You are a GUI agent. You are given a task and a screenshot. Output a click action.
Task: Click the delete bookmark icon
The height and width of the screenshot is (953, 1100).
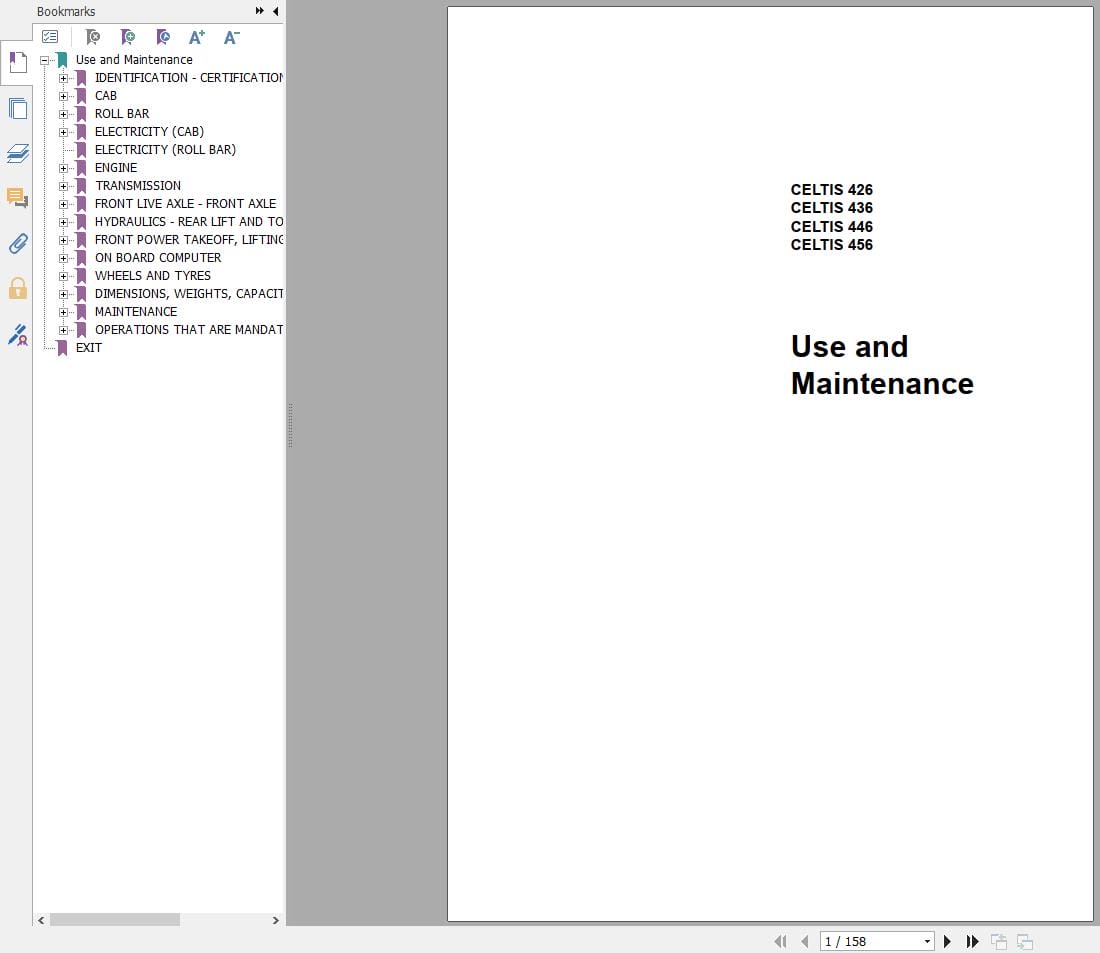point(93,36)
